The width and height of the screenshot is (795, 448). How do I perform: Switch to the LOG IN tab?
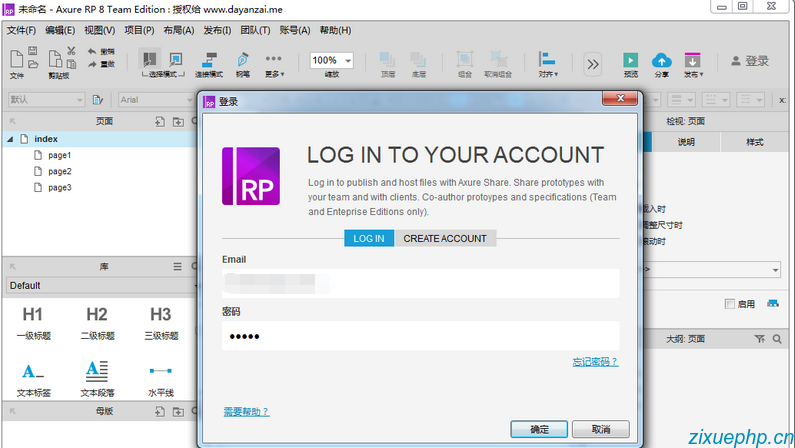(369, 238)
